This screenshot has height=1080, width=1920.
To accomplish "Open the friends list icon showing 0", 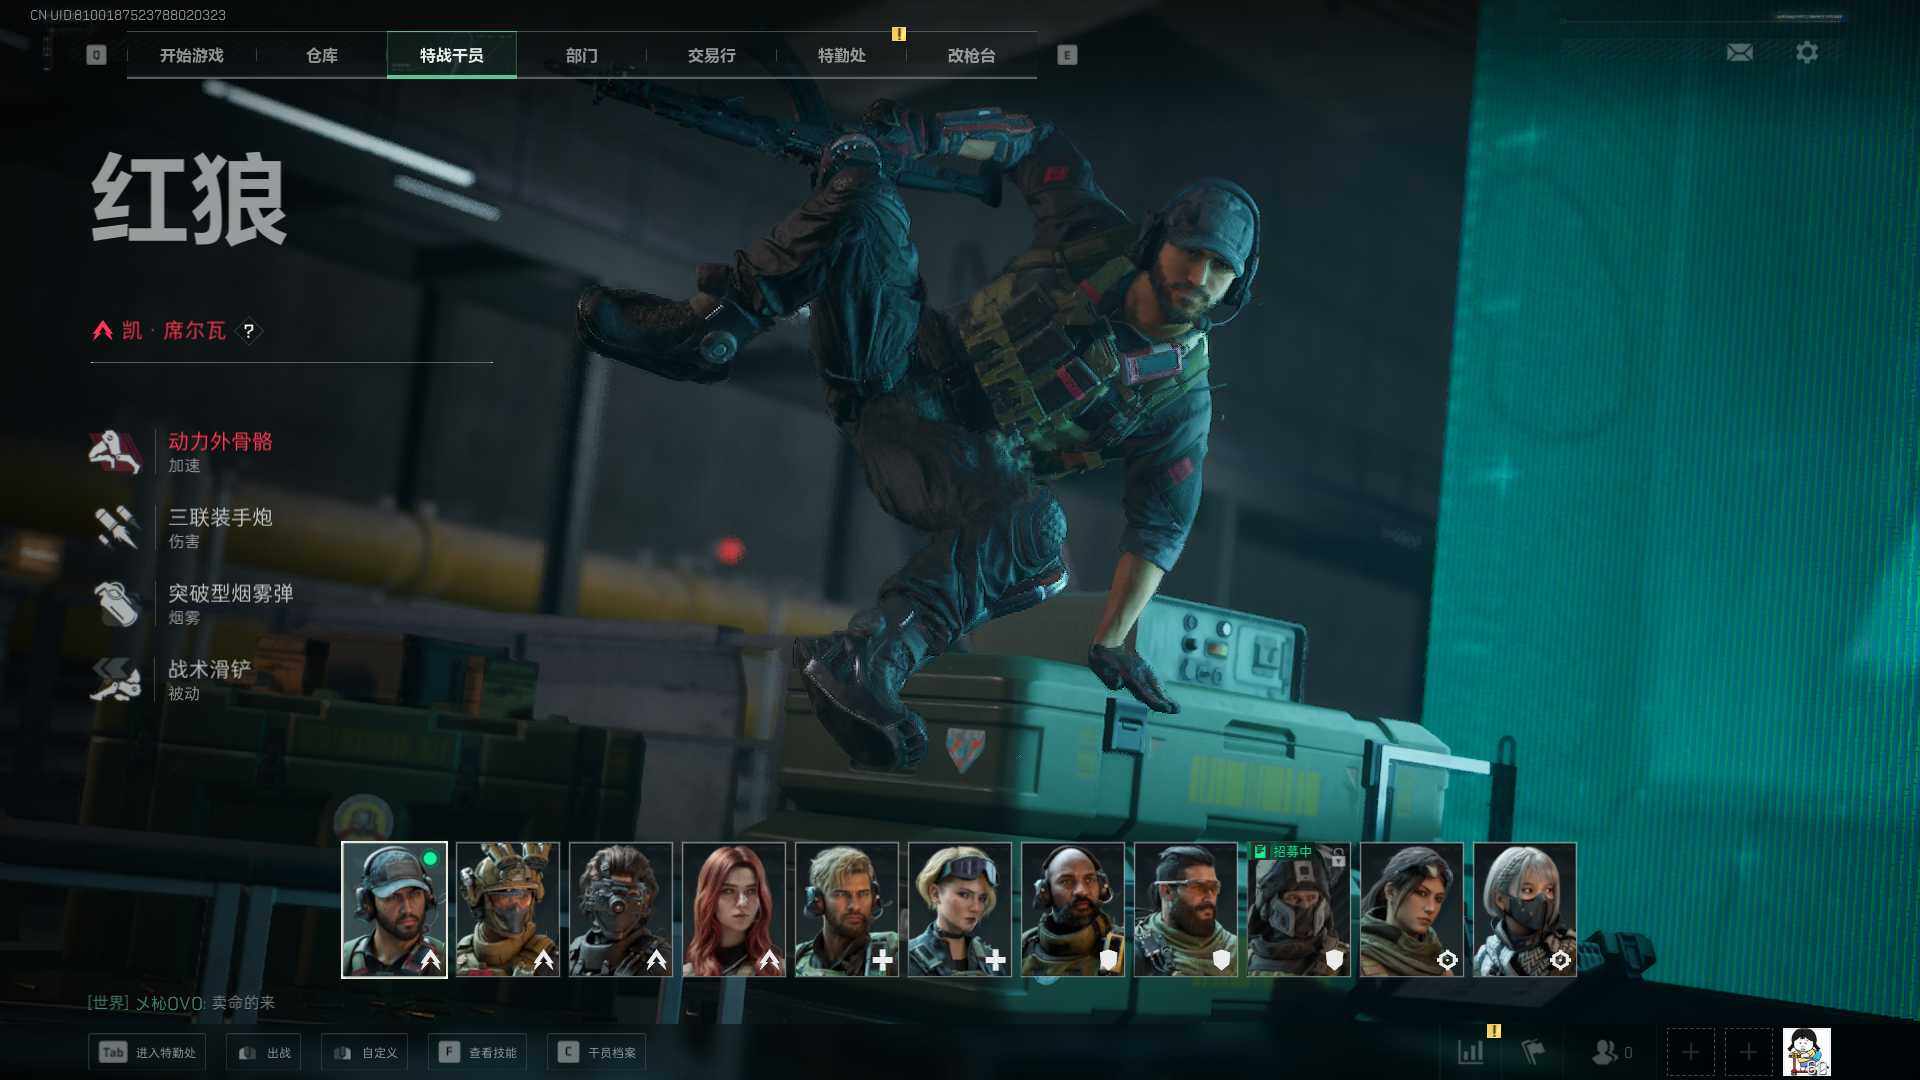I will tap(1611, 1052).
